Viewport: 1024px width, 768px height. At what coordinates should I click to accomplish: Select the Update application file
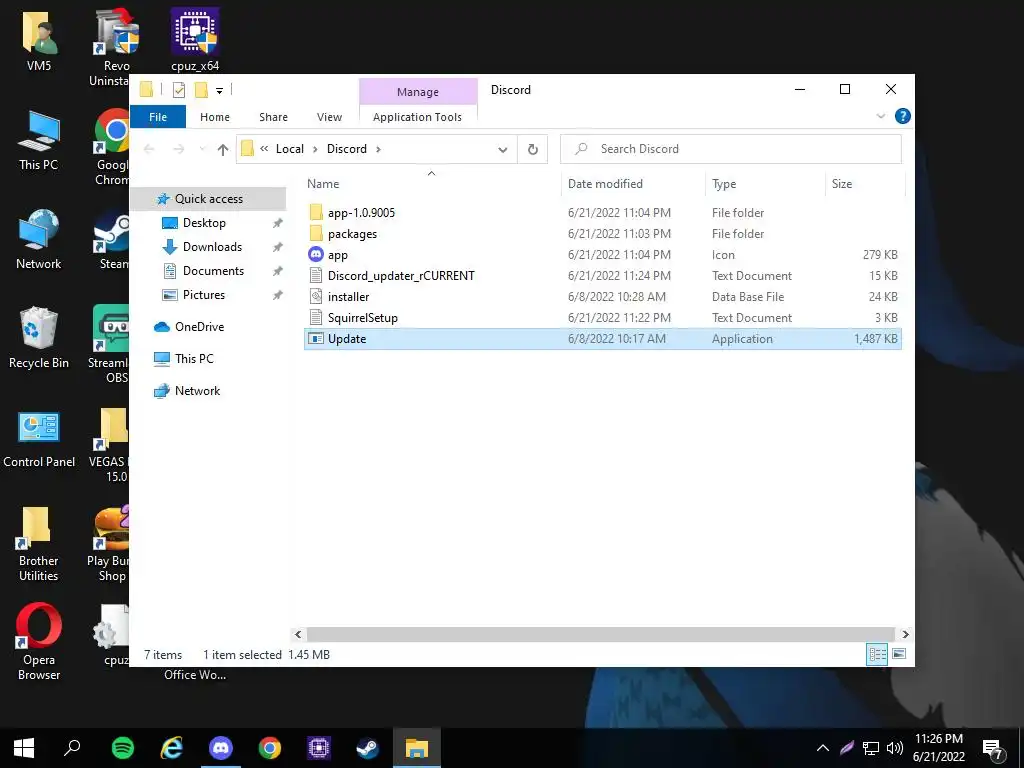(x=603, y=339)
